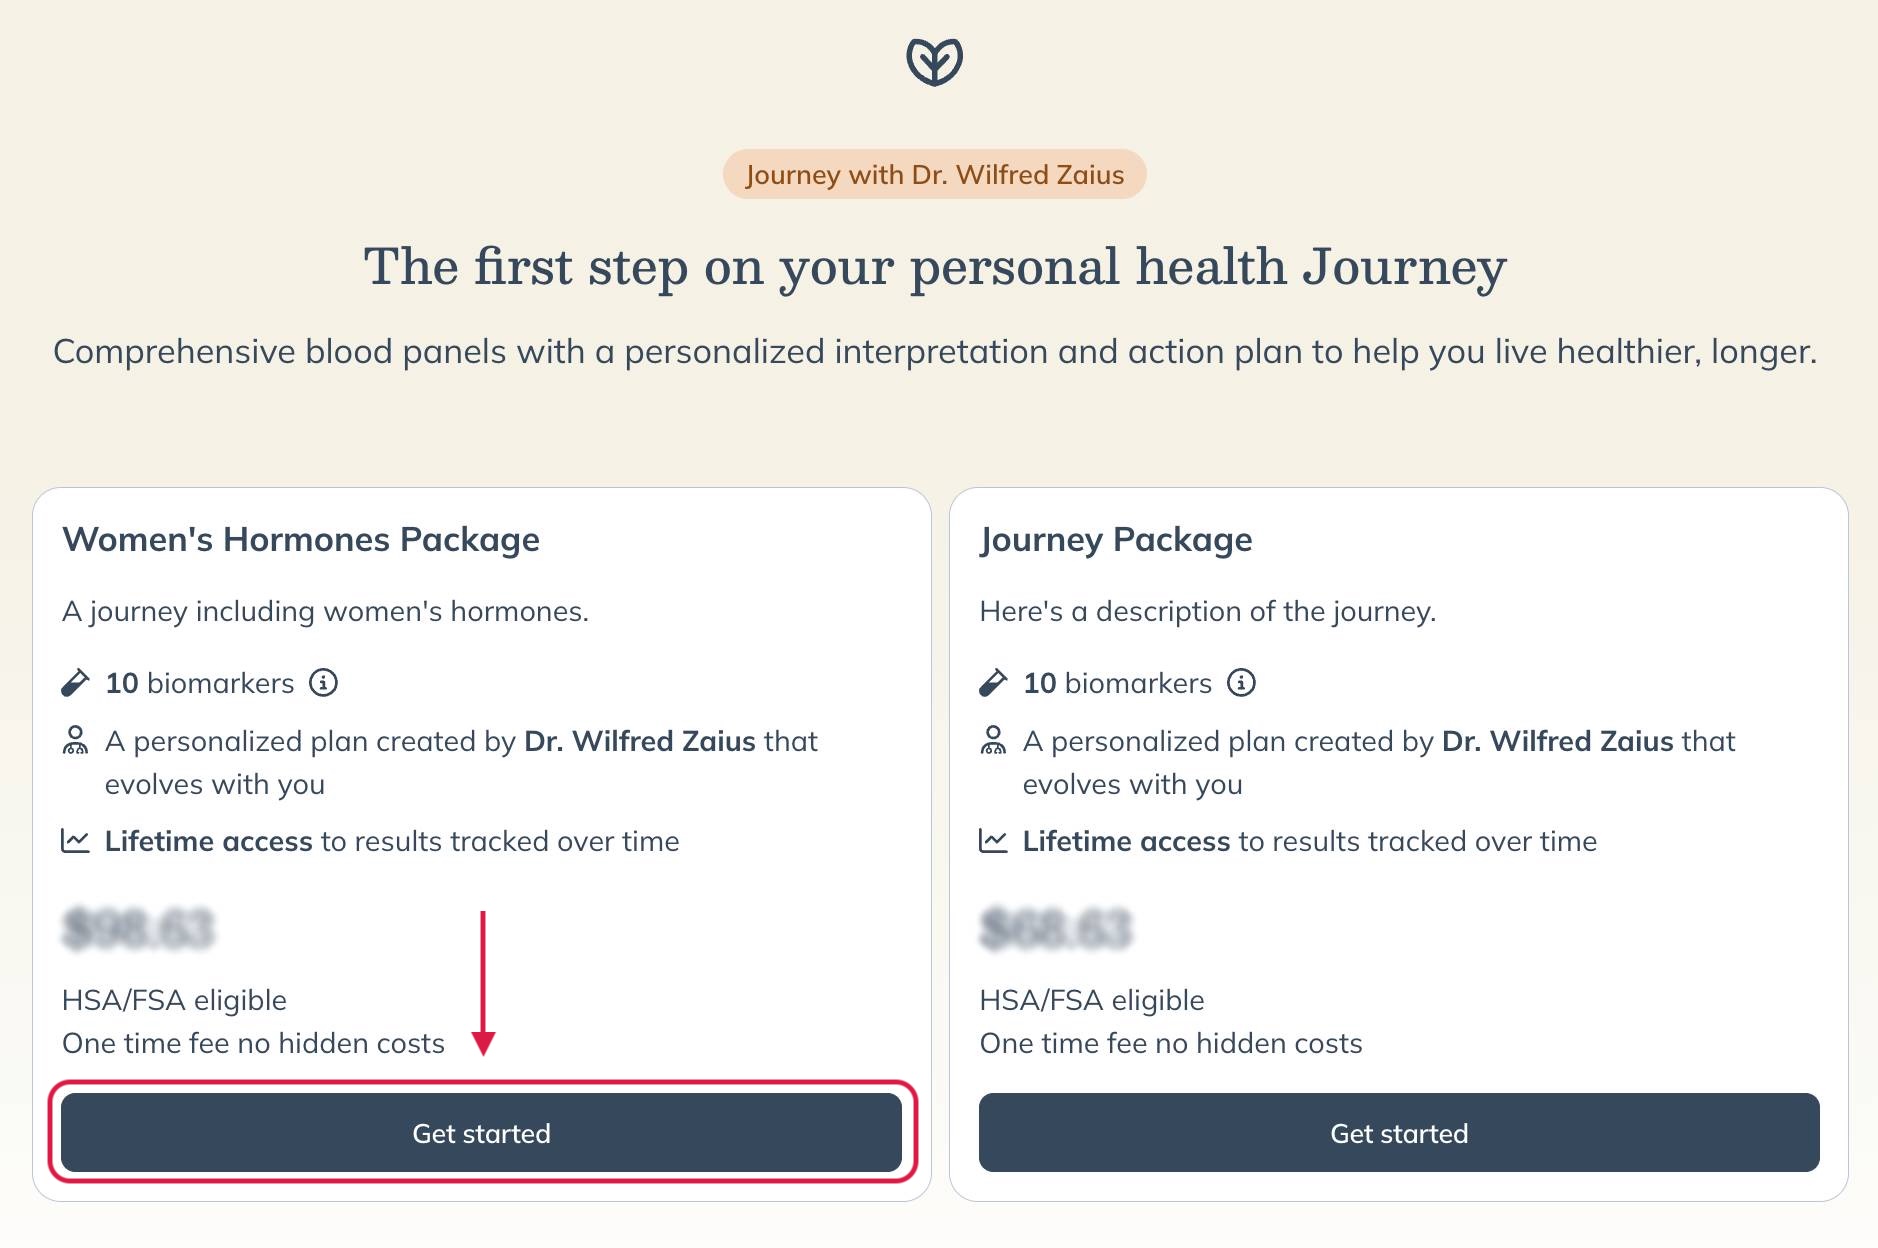Select the Women's Hormones Package heading
This screenshot has height=1248, width=1878.
click(301, 539)
